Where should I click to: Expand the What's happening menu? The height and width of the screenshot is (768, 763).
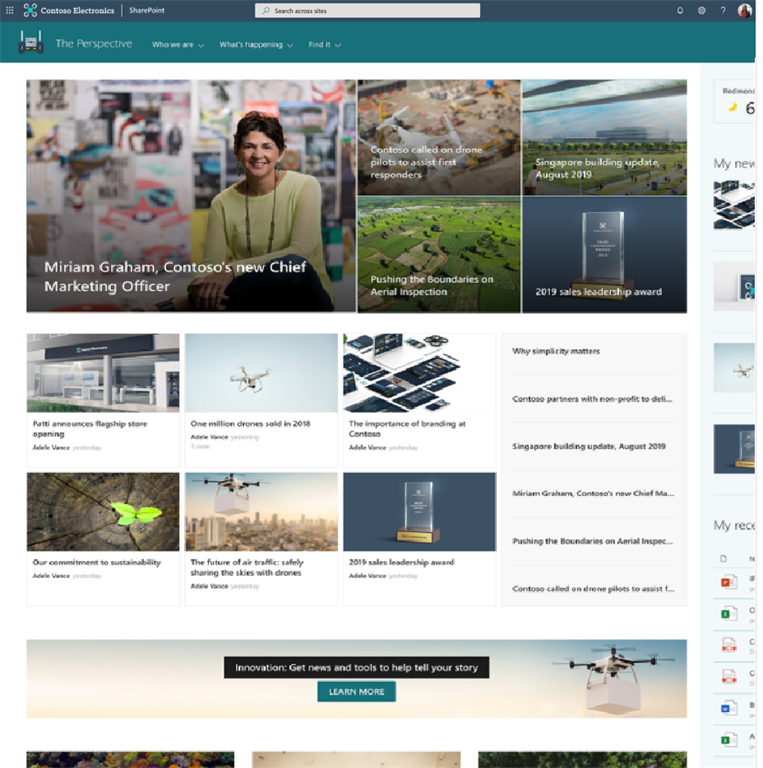256,45
